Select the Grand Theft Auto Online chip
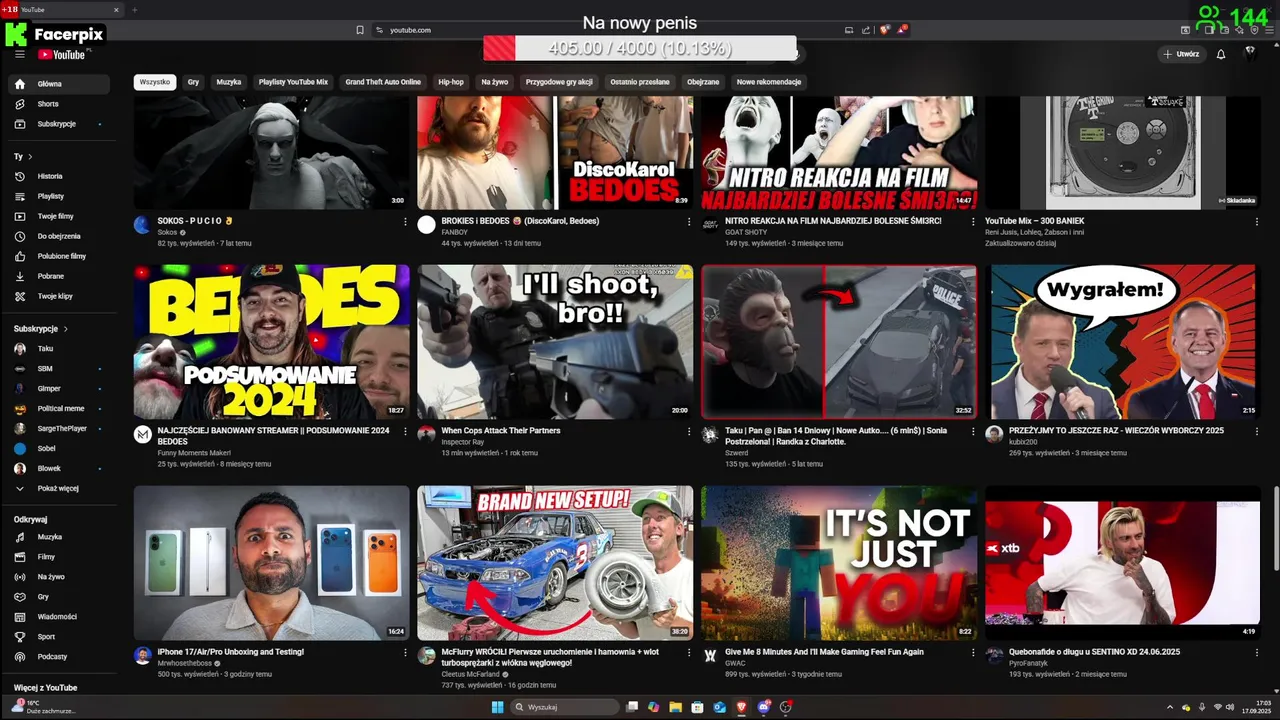This screenshot has height=720, width=1280. tap(383, 82)
